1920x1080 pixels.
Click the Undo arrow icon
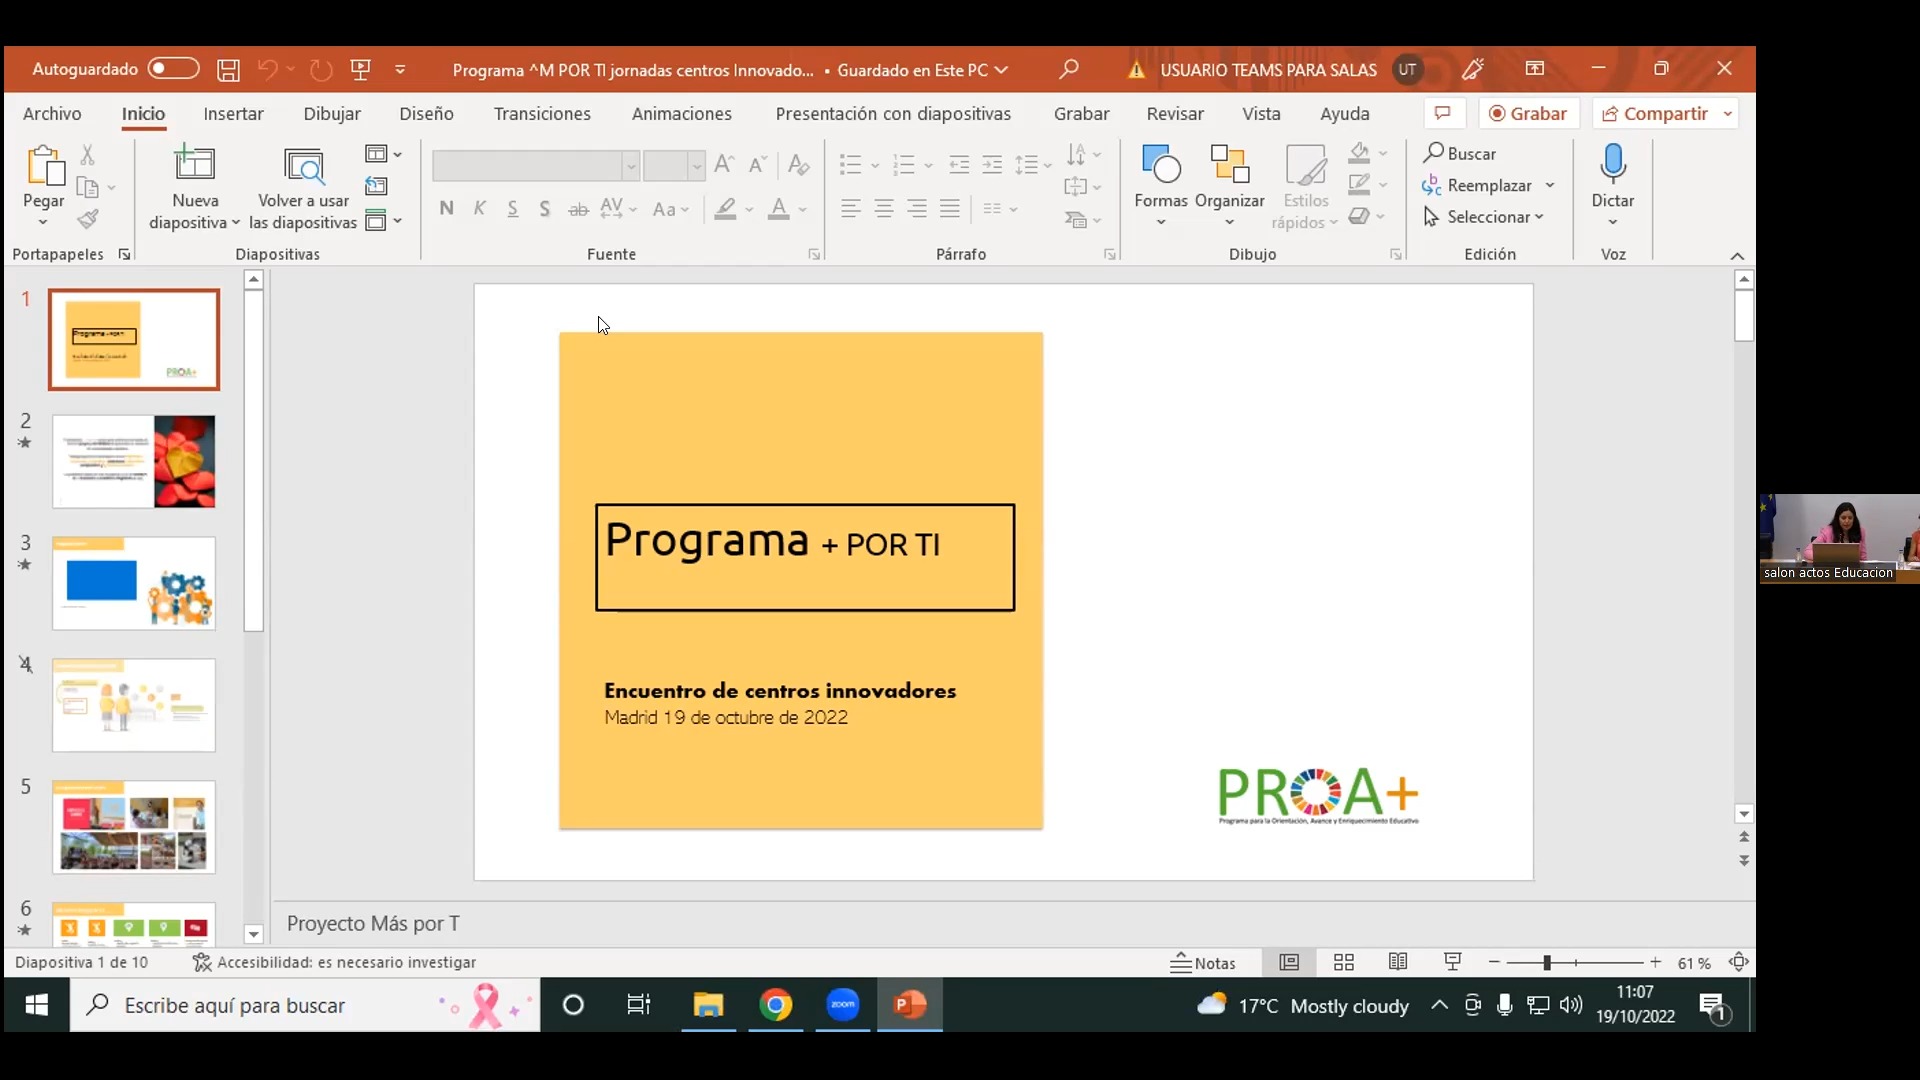coord(267,70)
